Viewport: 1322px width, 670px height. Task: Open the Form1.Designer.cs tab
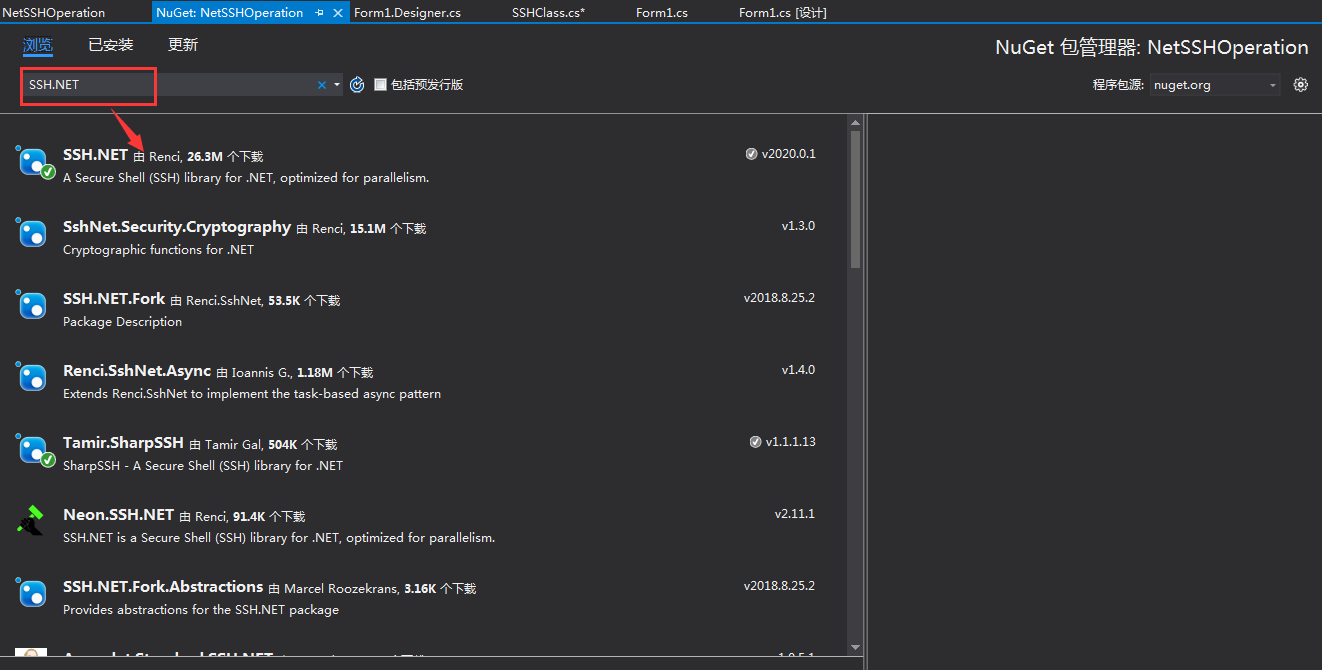pyautogui.click(x=408, y=13)
